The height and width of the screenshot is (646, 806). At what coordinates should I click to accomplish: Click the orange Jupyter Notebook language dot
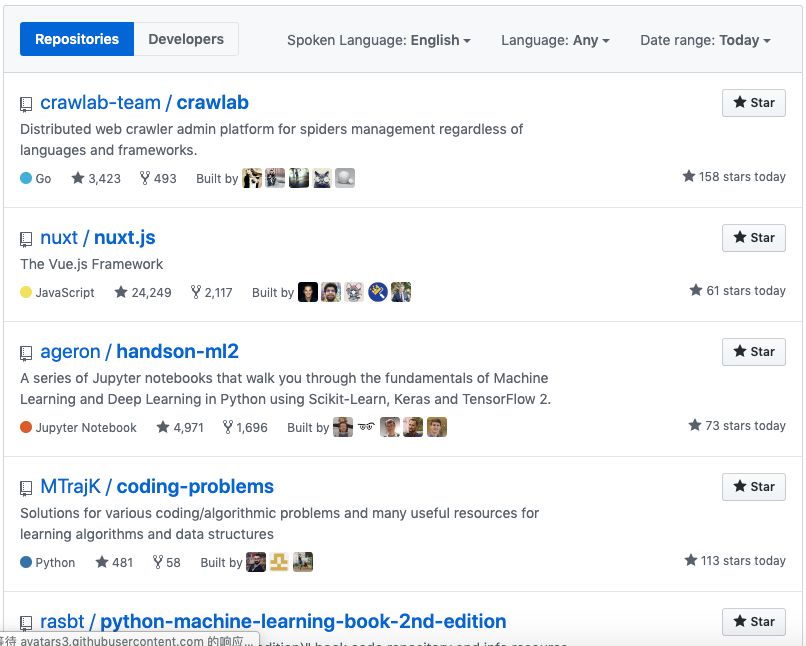click(26, 427)
